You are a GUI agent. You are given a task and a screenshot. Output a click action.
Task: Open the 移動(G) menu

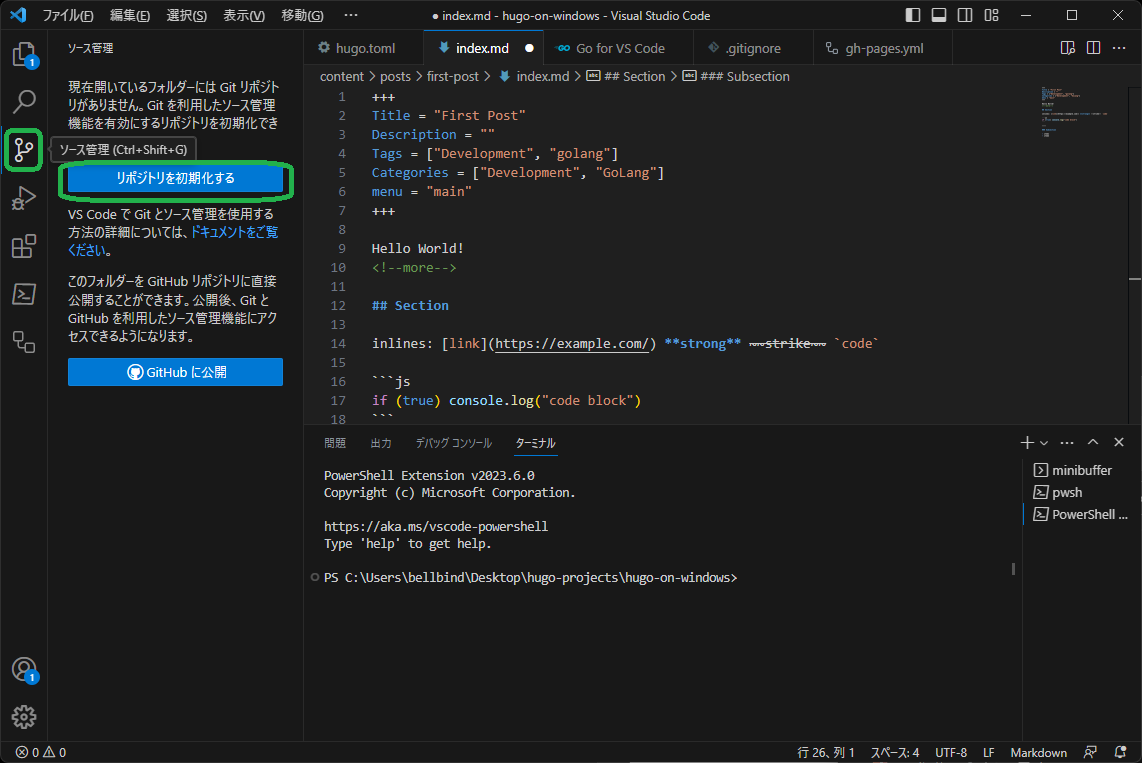(x=302, y=15)
